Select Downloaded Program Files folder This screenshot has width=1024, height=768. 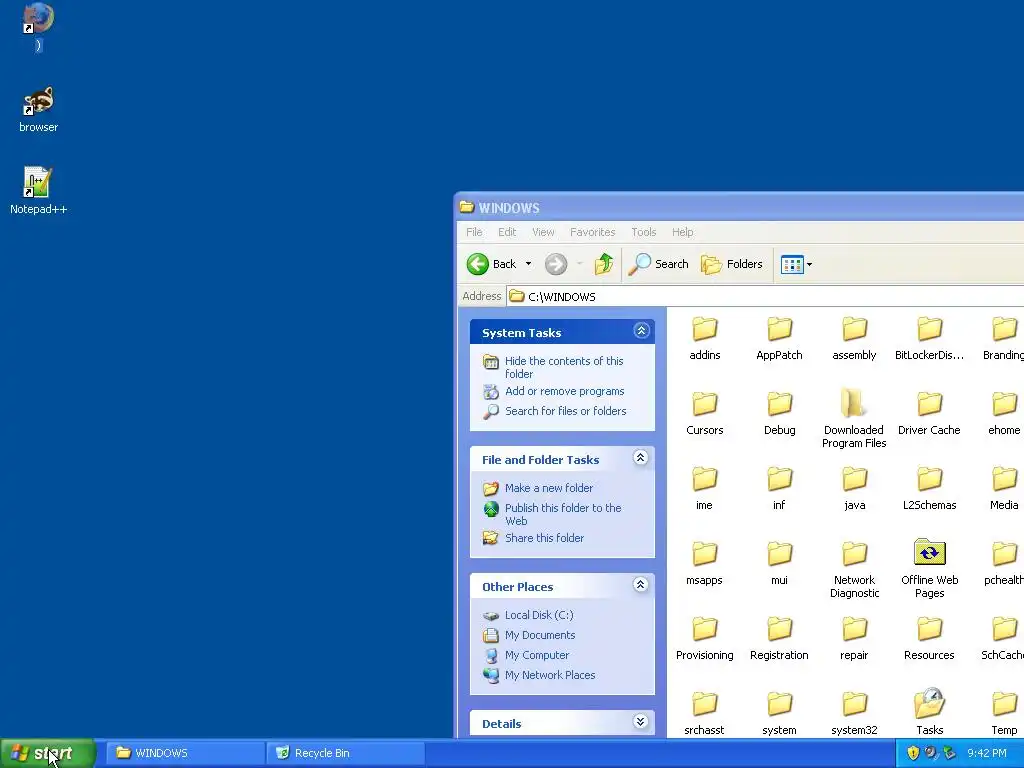(x=854, y=419)
